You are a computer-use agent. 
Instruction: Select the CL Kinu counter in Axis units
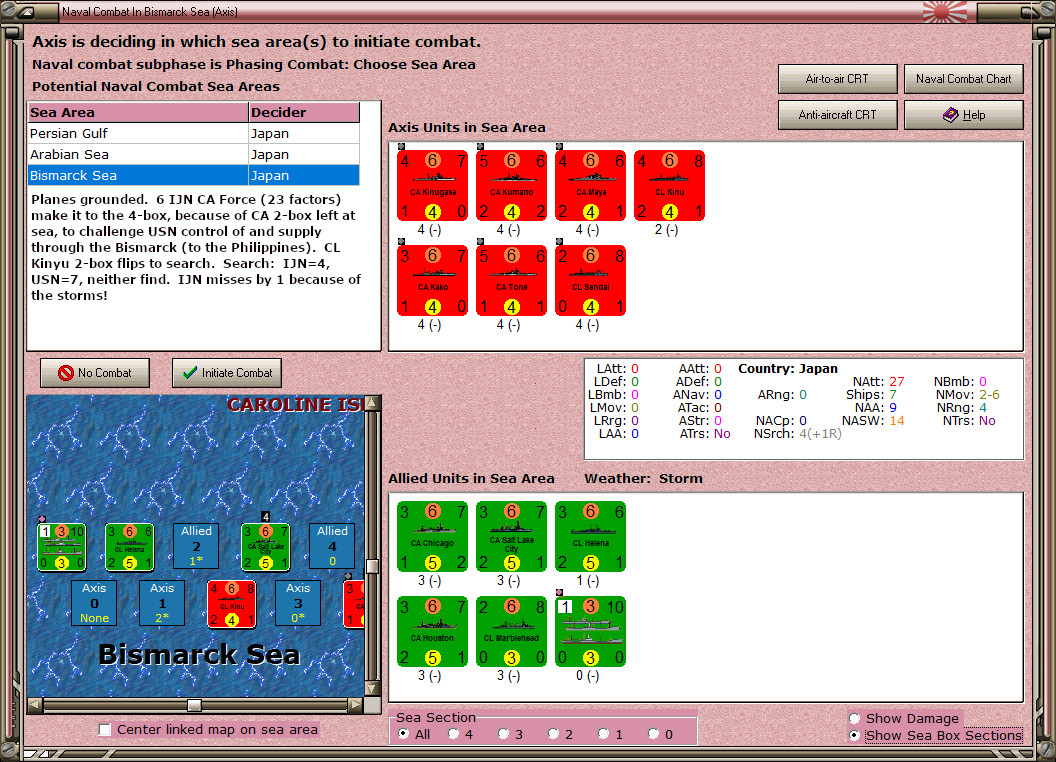coord(669,185)
